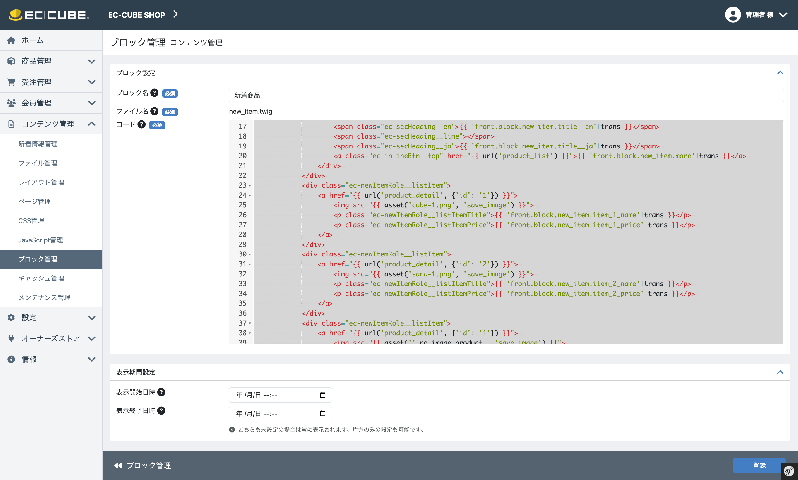
Task: Click the help icon beside 表示終了日時
Action: 161,411
